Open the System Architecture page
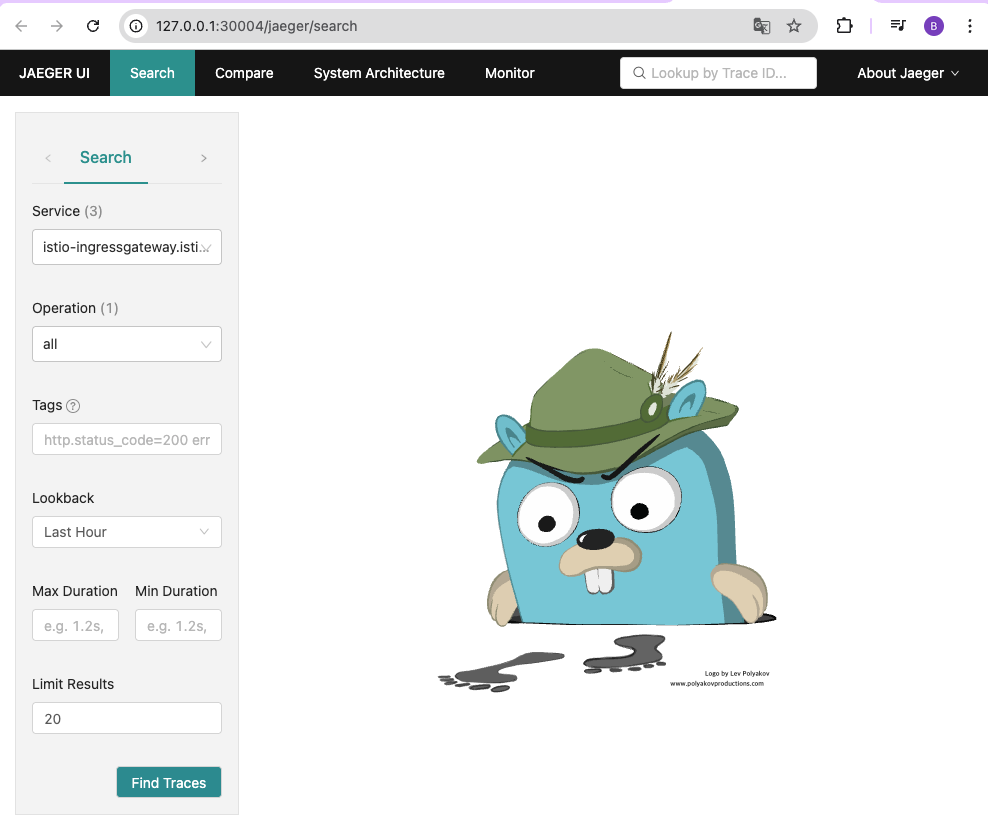This screenshot has height=832, width=988. (x=379, y=73)
